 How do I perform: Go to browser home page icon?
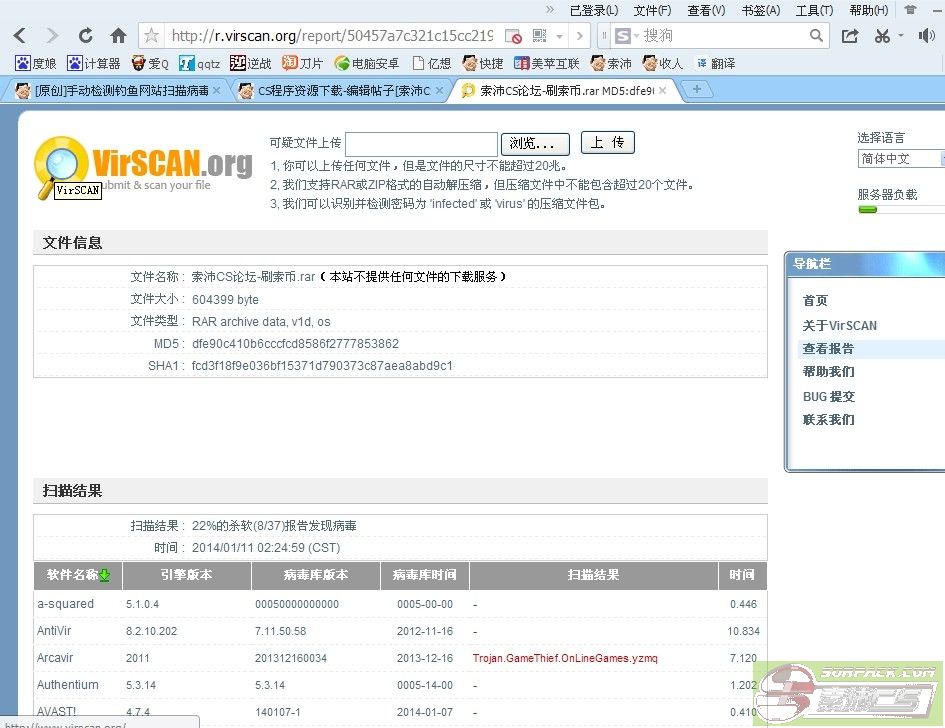point(118,36)
